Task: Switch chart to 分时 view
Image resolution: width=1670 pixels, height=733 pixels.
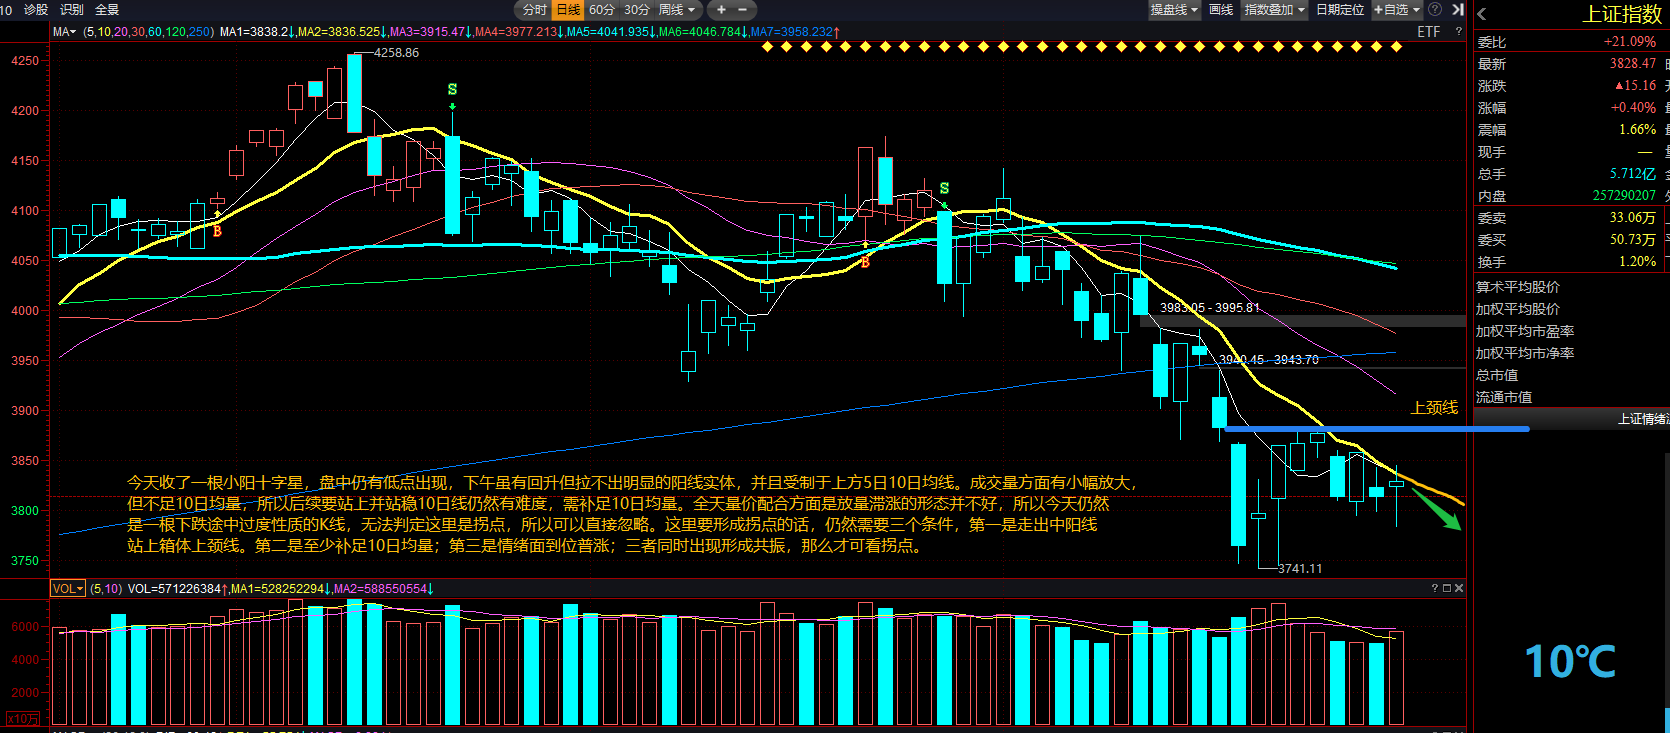Action: click(x=535, y=9)
